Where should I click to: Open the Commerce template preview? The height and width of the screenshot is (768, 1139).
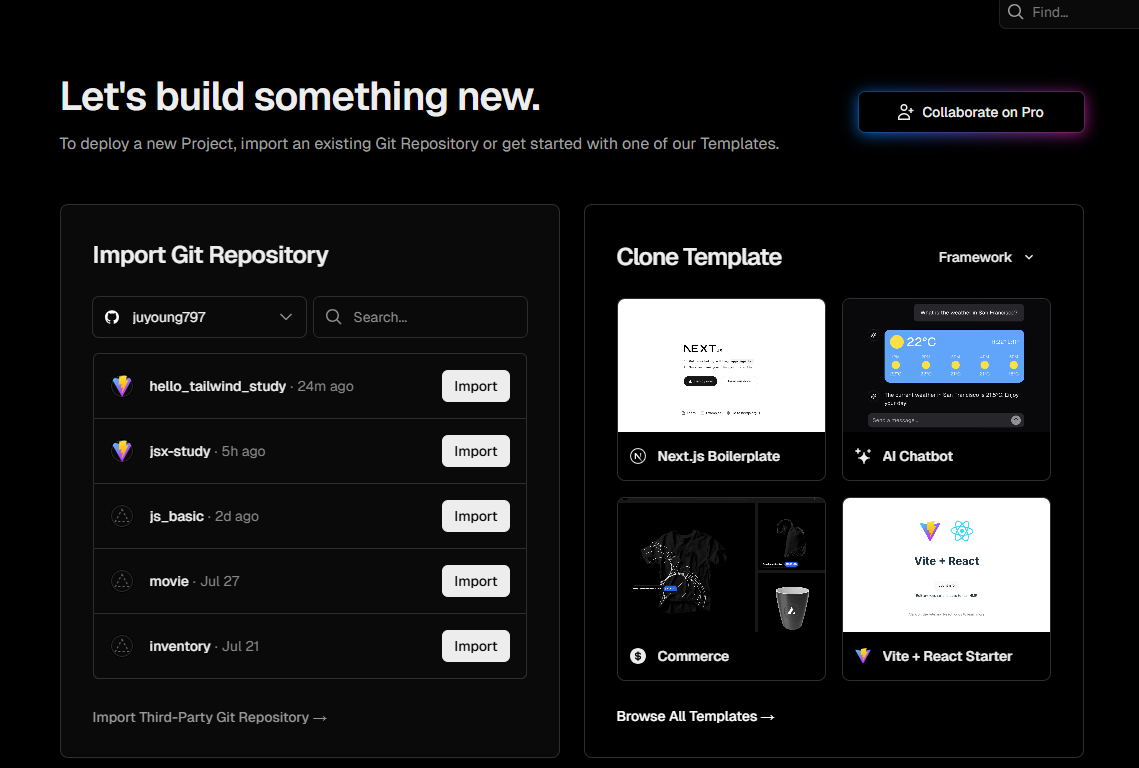click(x=721, y=565)
